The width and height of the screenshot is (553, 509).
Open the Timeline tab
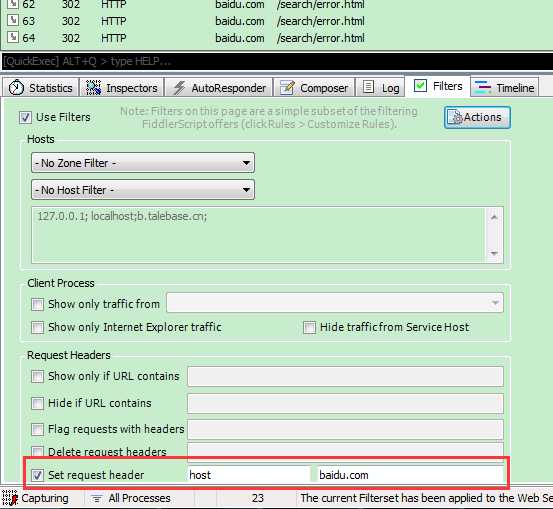[x=504, y=87]
